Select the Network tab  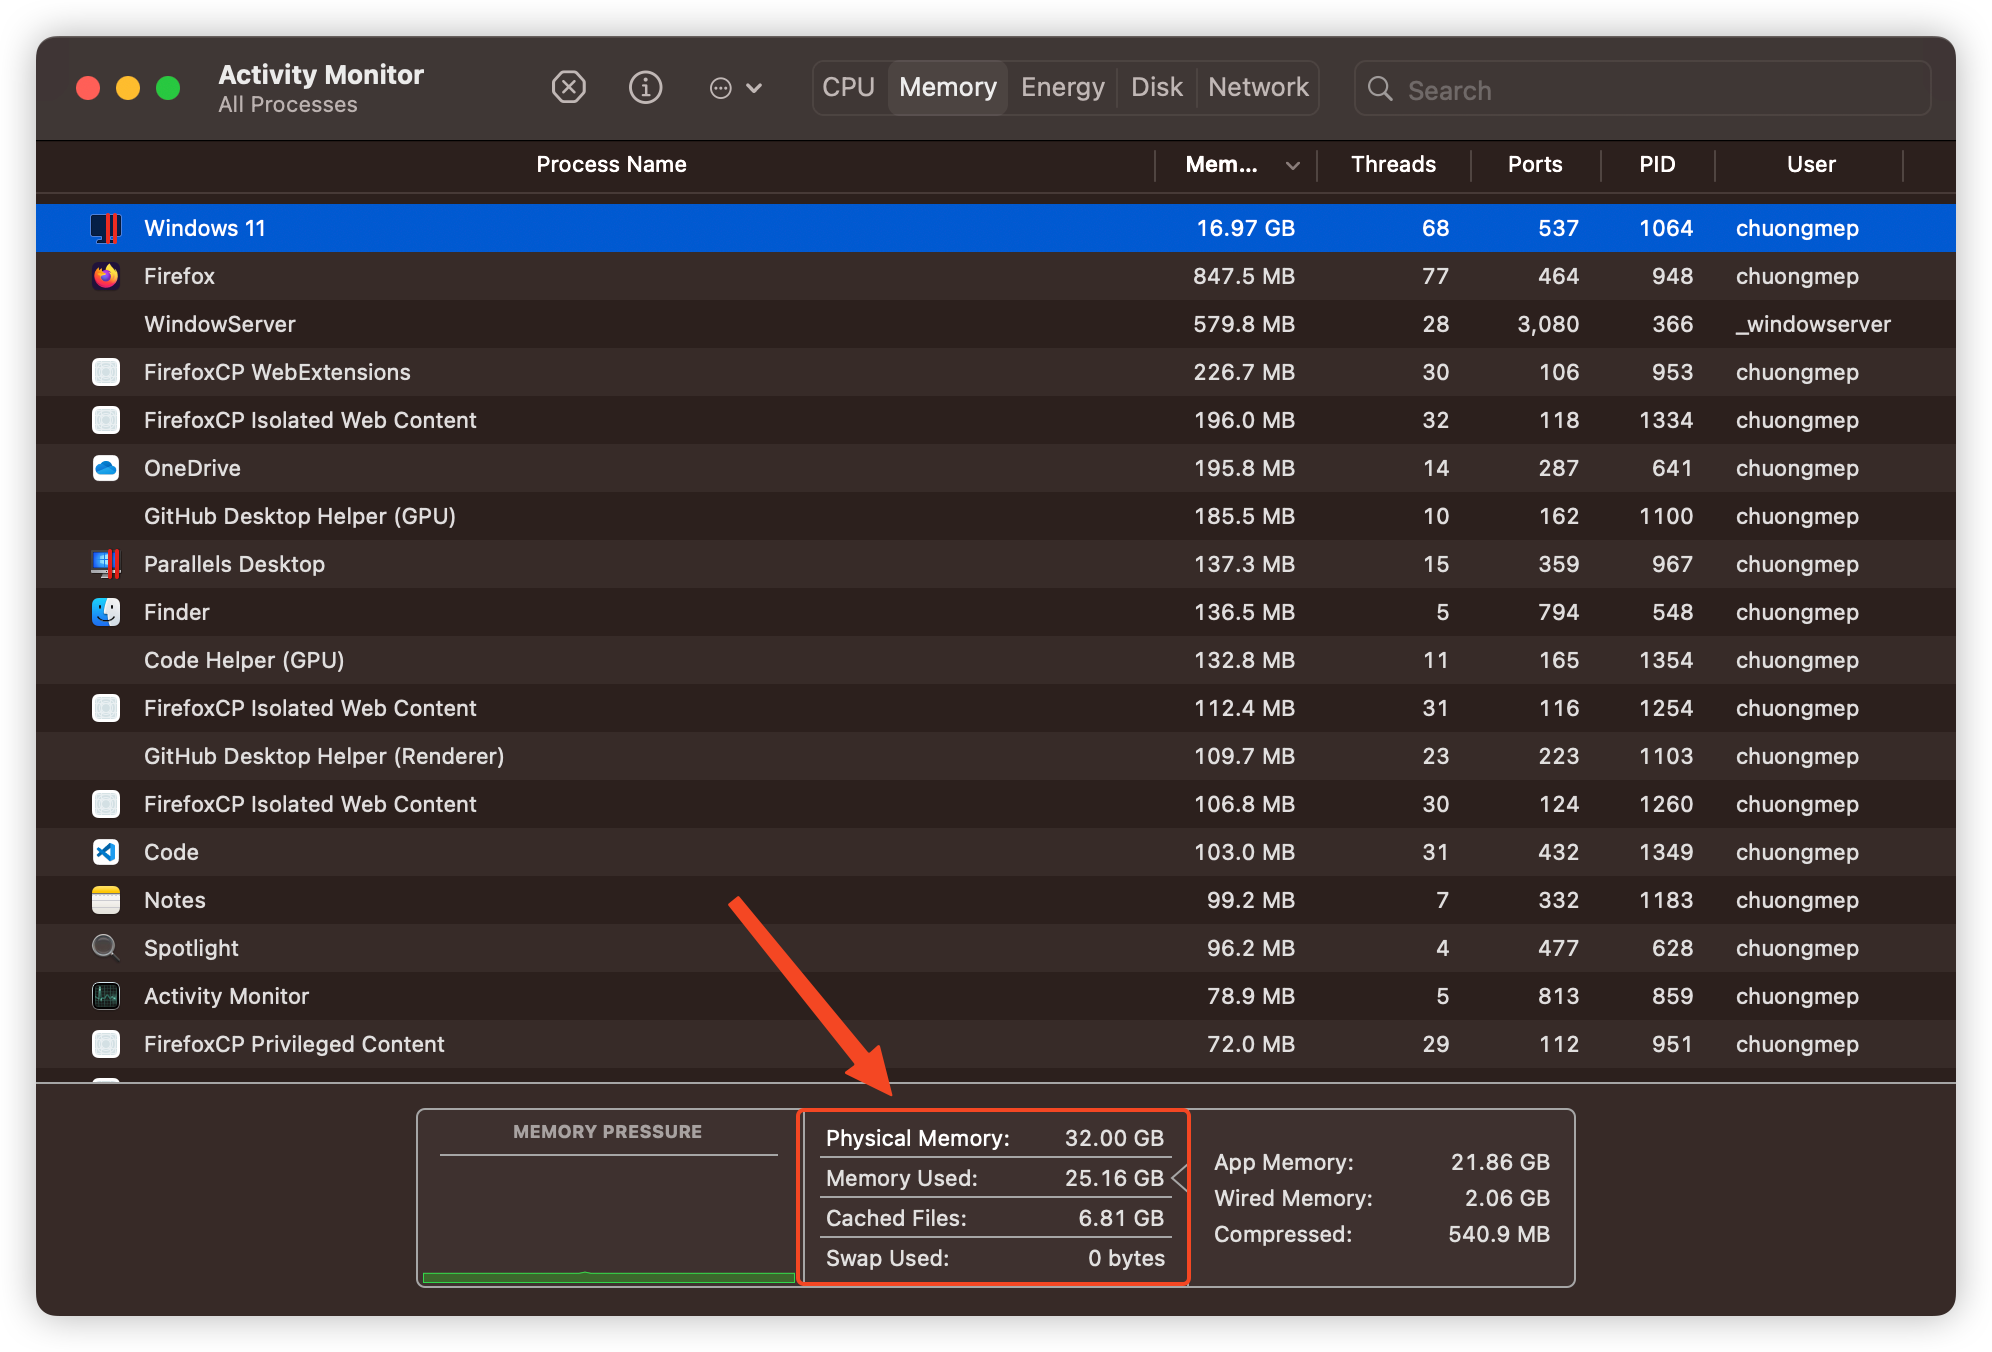pos(1258,88)
